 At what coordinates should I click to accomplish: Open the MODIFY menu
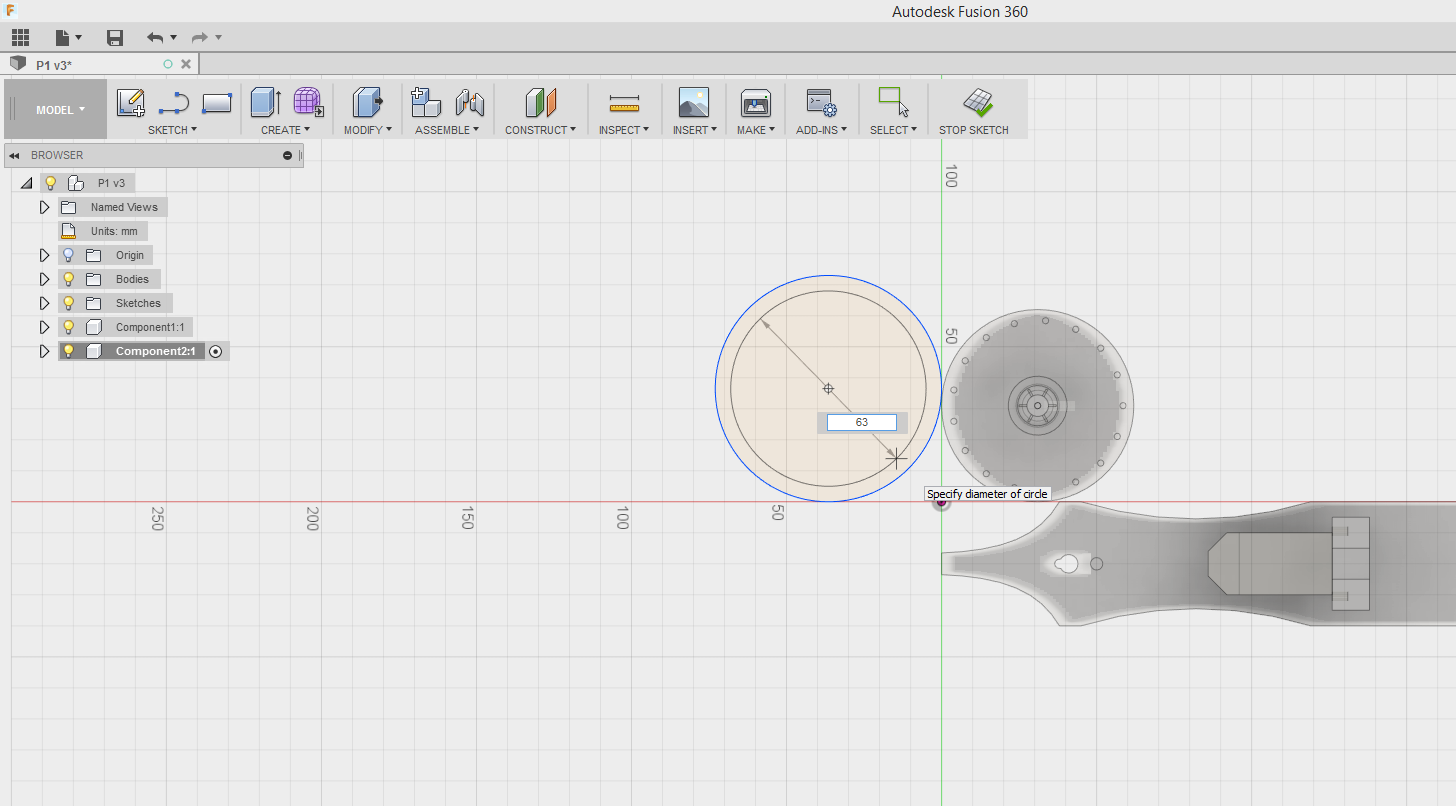pyautogui.click(x=368, y=130)
